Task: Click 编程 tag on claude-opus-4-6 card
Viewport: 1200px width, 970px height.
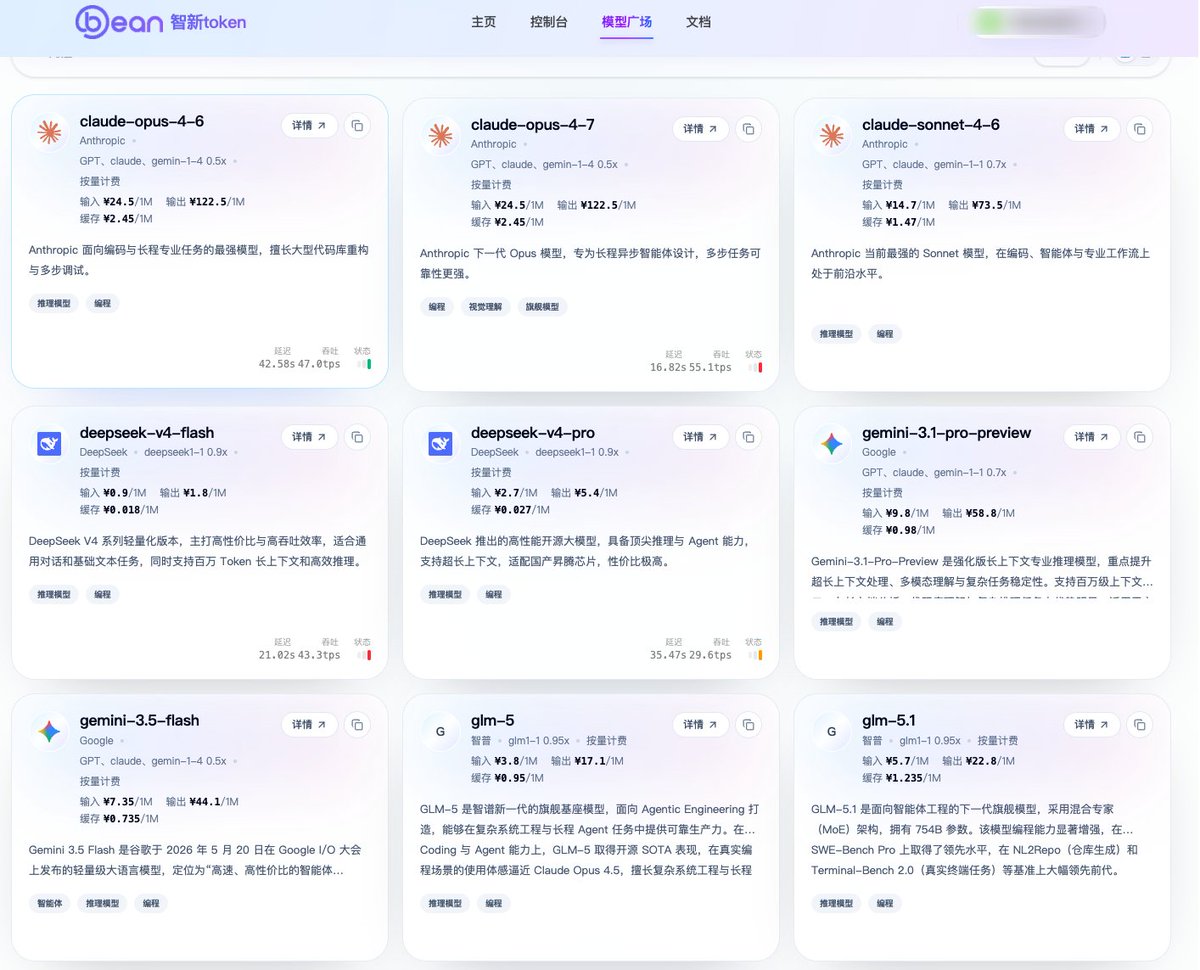Action: (102, 303)
